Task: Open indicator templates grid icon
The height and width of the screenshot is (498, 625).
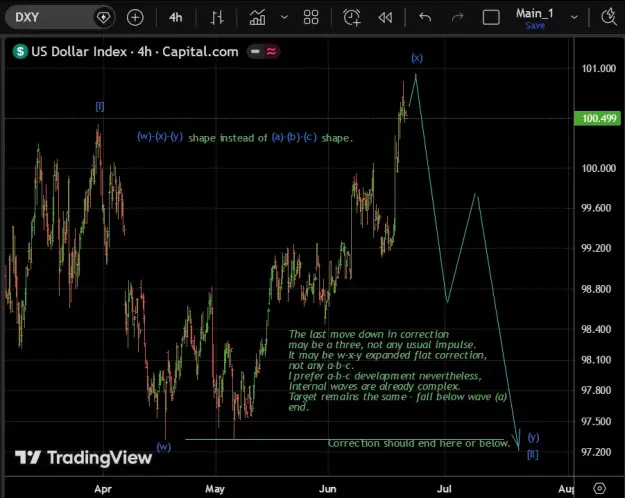Action: 311,18
